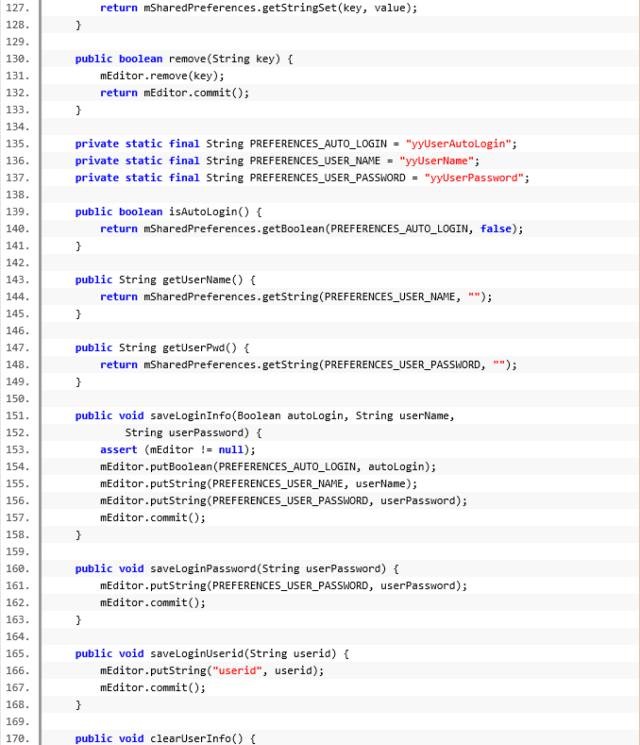Click line number 135 in the gutter
The height and width of the screenshot is (745, 640).
click(x=18, y=143)
